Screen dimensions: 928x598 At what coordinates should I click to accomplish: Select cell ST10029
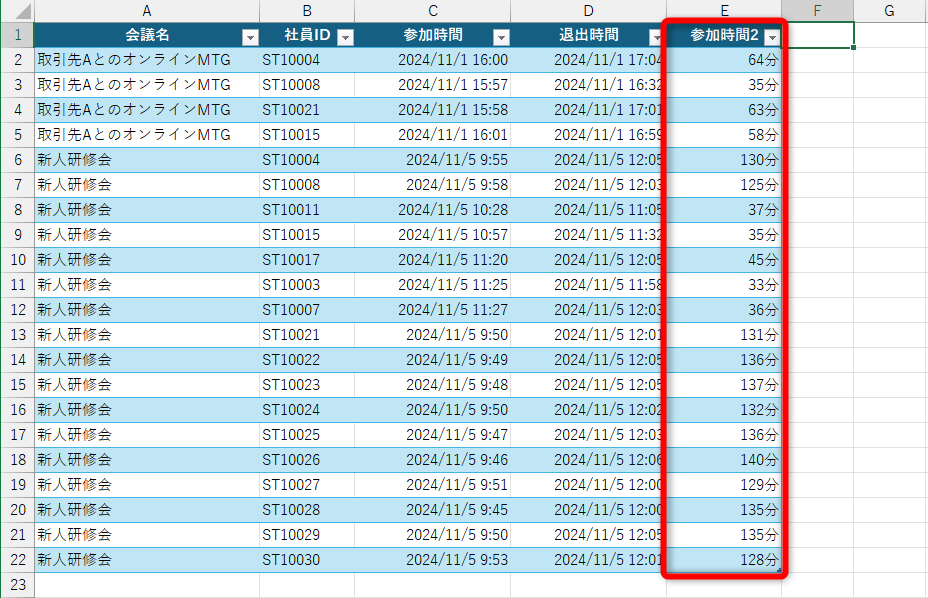tap(307, 535)
